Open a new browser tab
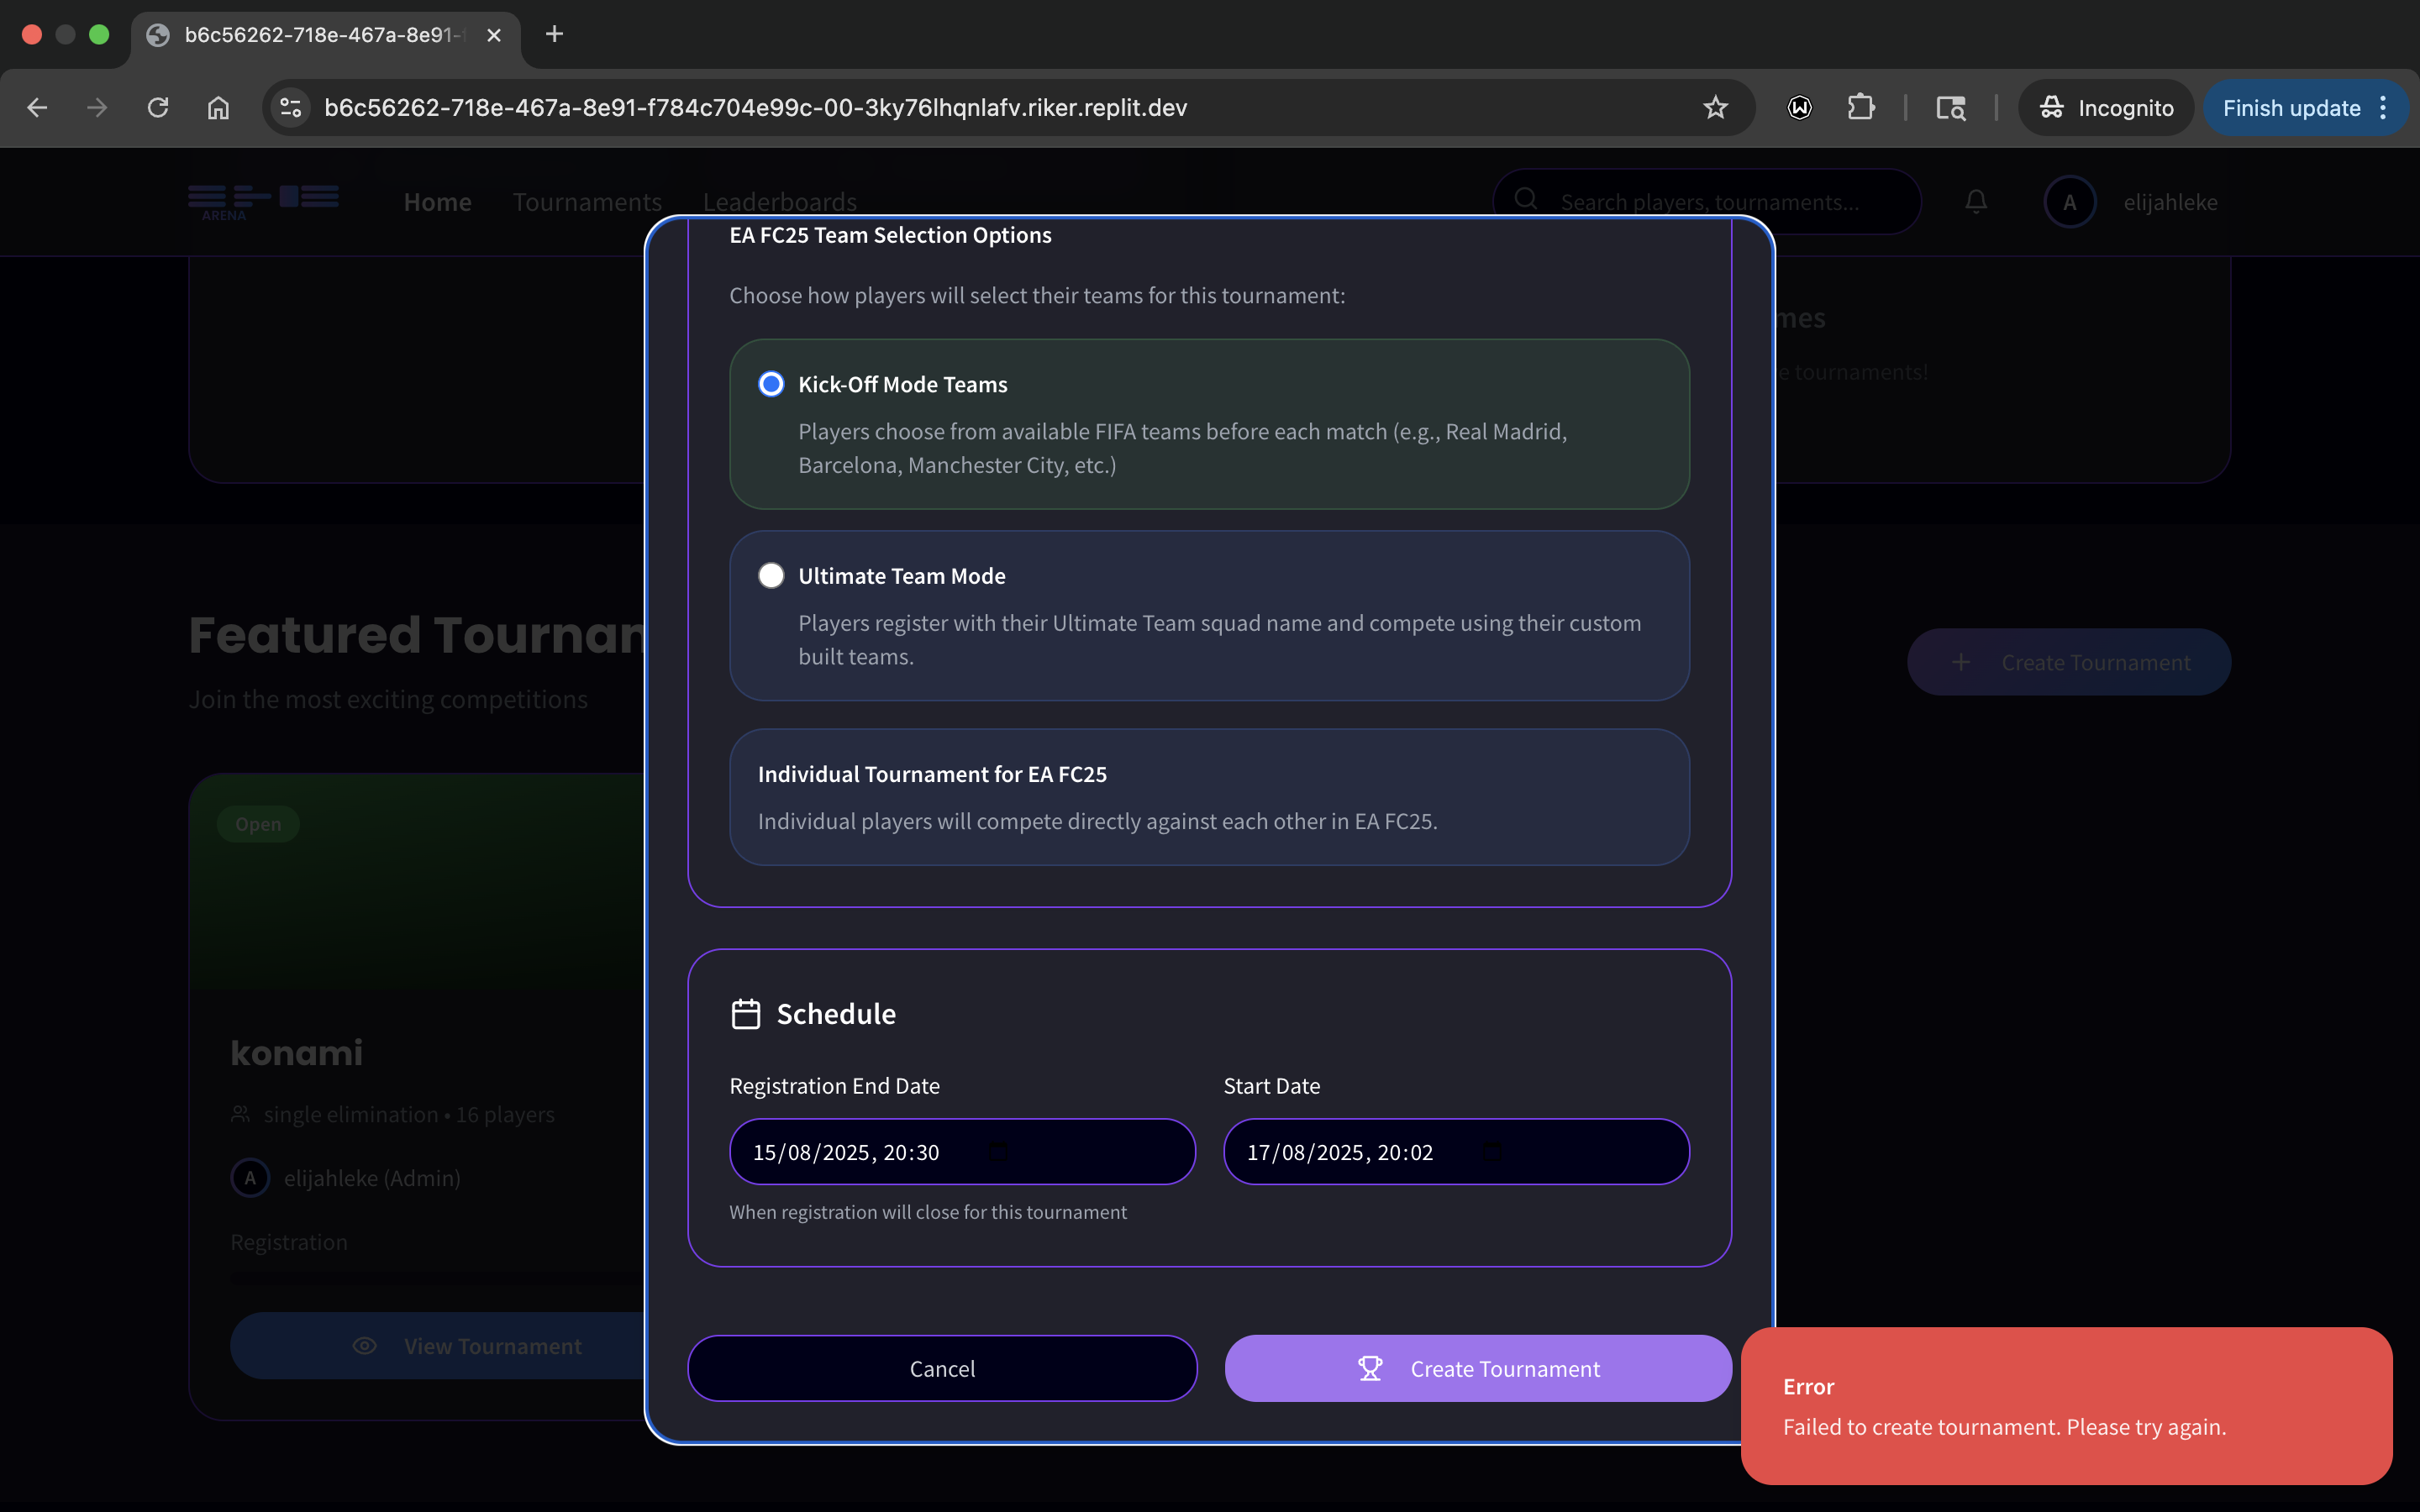The width and height of the screenshot is (2420, 1512). [554, 34]
